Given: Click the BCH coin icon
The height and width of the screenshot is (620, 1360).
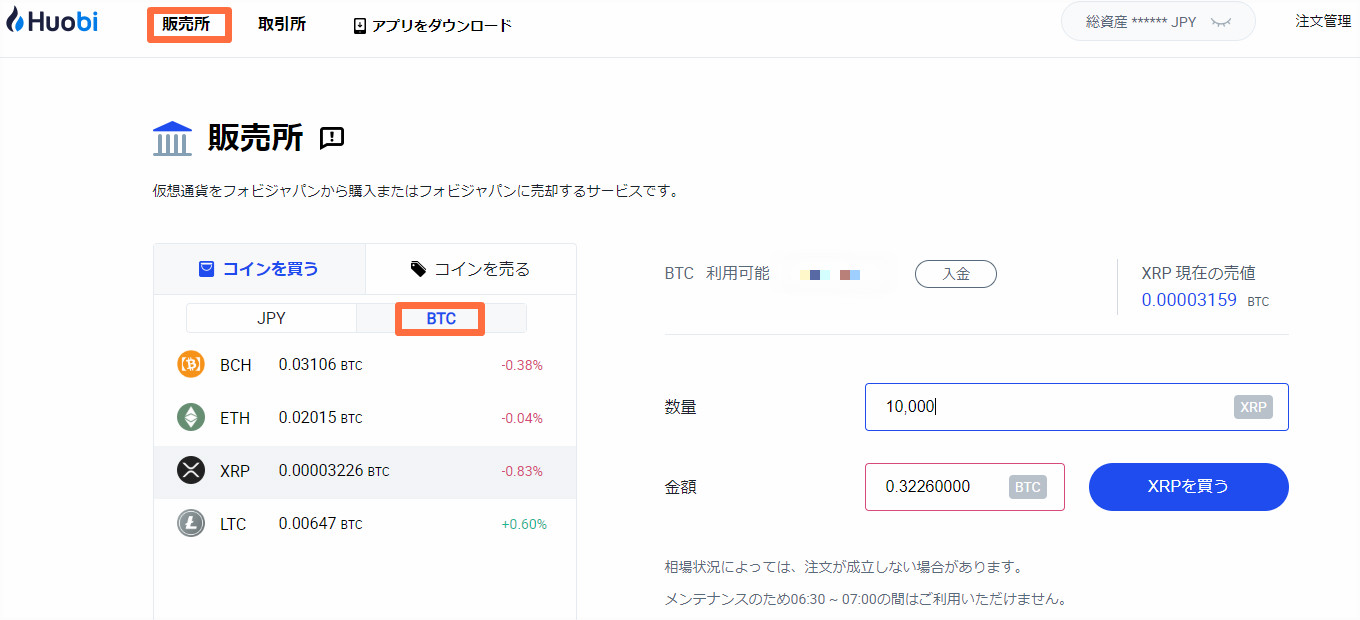Looking at the screenshot, I should click(191, 365).
